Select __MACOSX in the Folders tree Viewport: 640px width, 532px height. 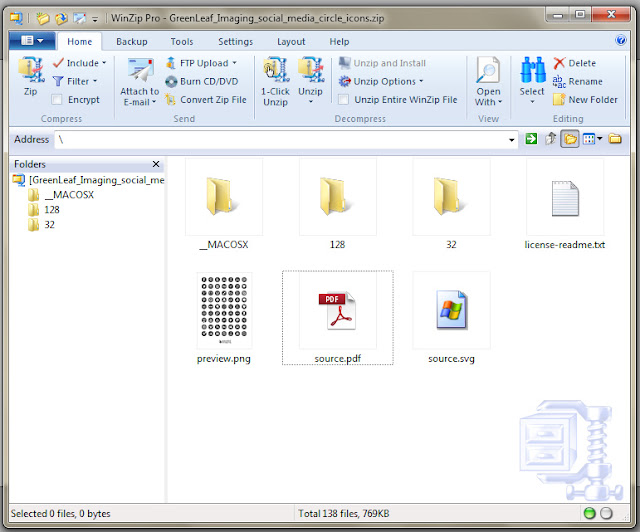pyautogui.click(x=61, y=195)
